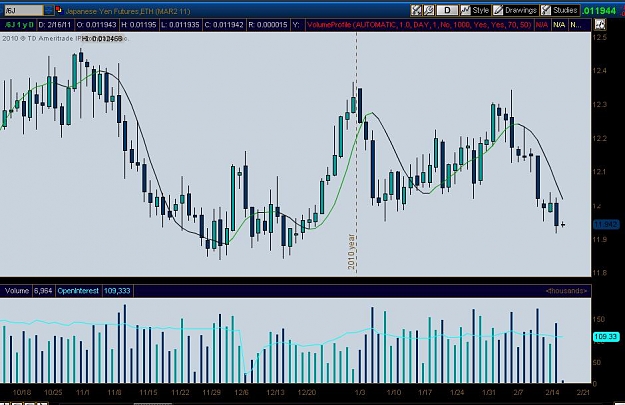Click the yellow N/A study value
Screen dimensions: 625x405
click(559, 25)
